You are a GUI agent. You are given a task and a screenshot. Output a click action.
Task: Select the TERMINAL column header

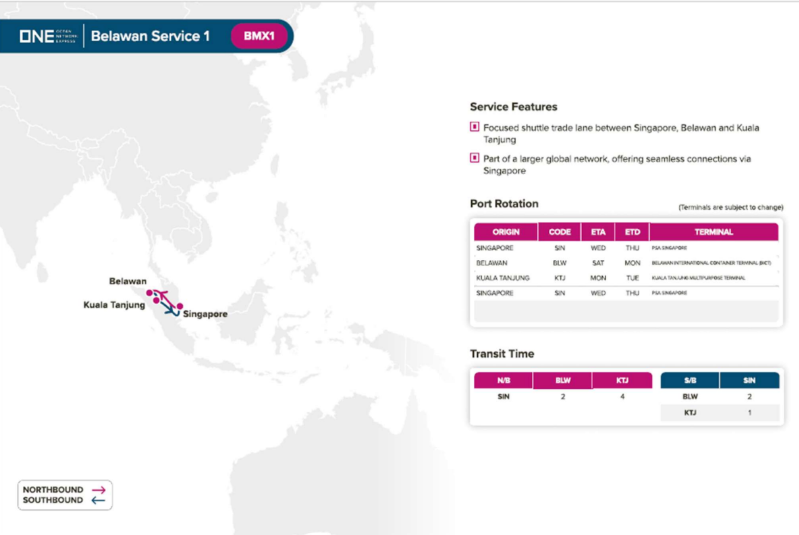pos(712,232)
